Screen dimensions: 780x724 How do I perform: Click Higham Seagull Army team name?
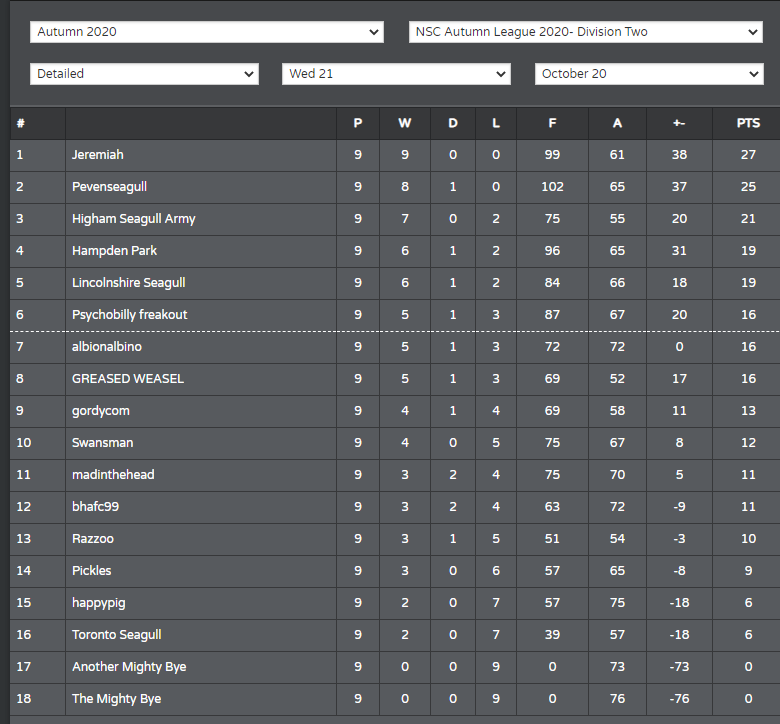(x=134, y=219)
